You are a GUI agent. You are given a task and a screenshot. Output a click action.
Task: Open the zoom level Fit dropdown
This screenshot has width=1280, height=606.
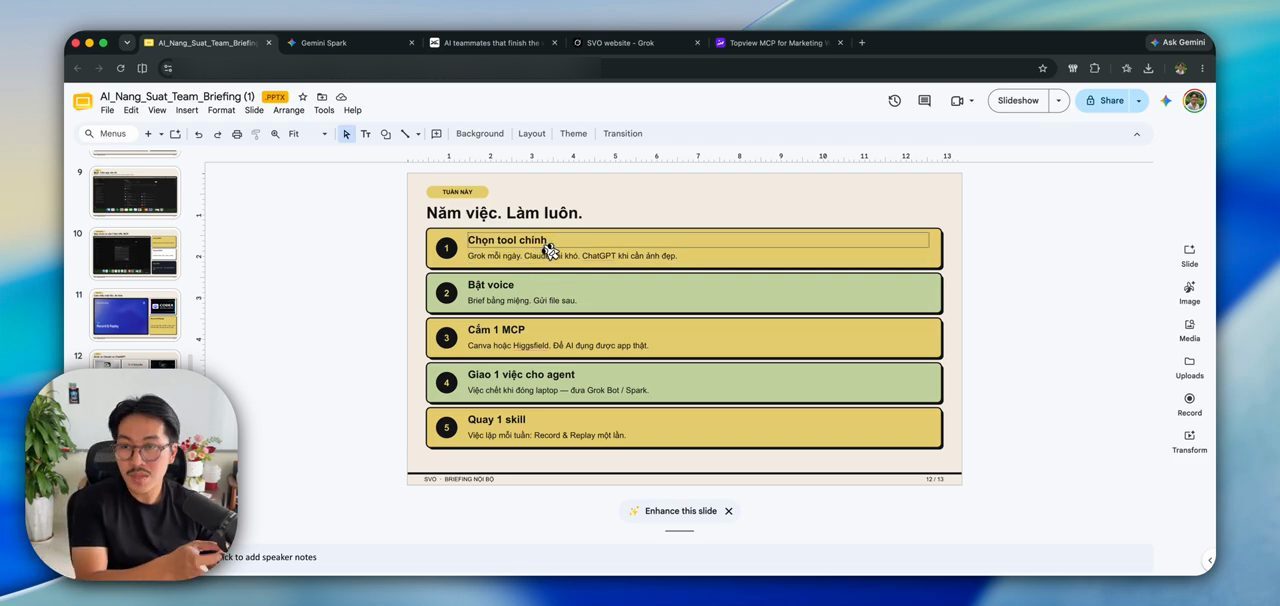307,134
